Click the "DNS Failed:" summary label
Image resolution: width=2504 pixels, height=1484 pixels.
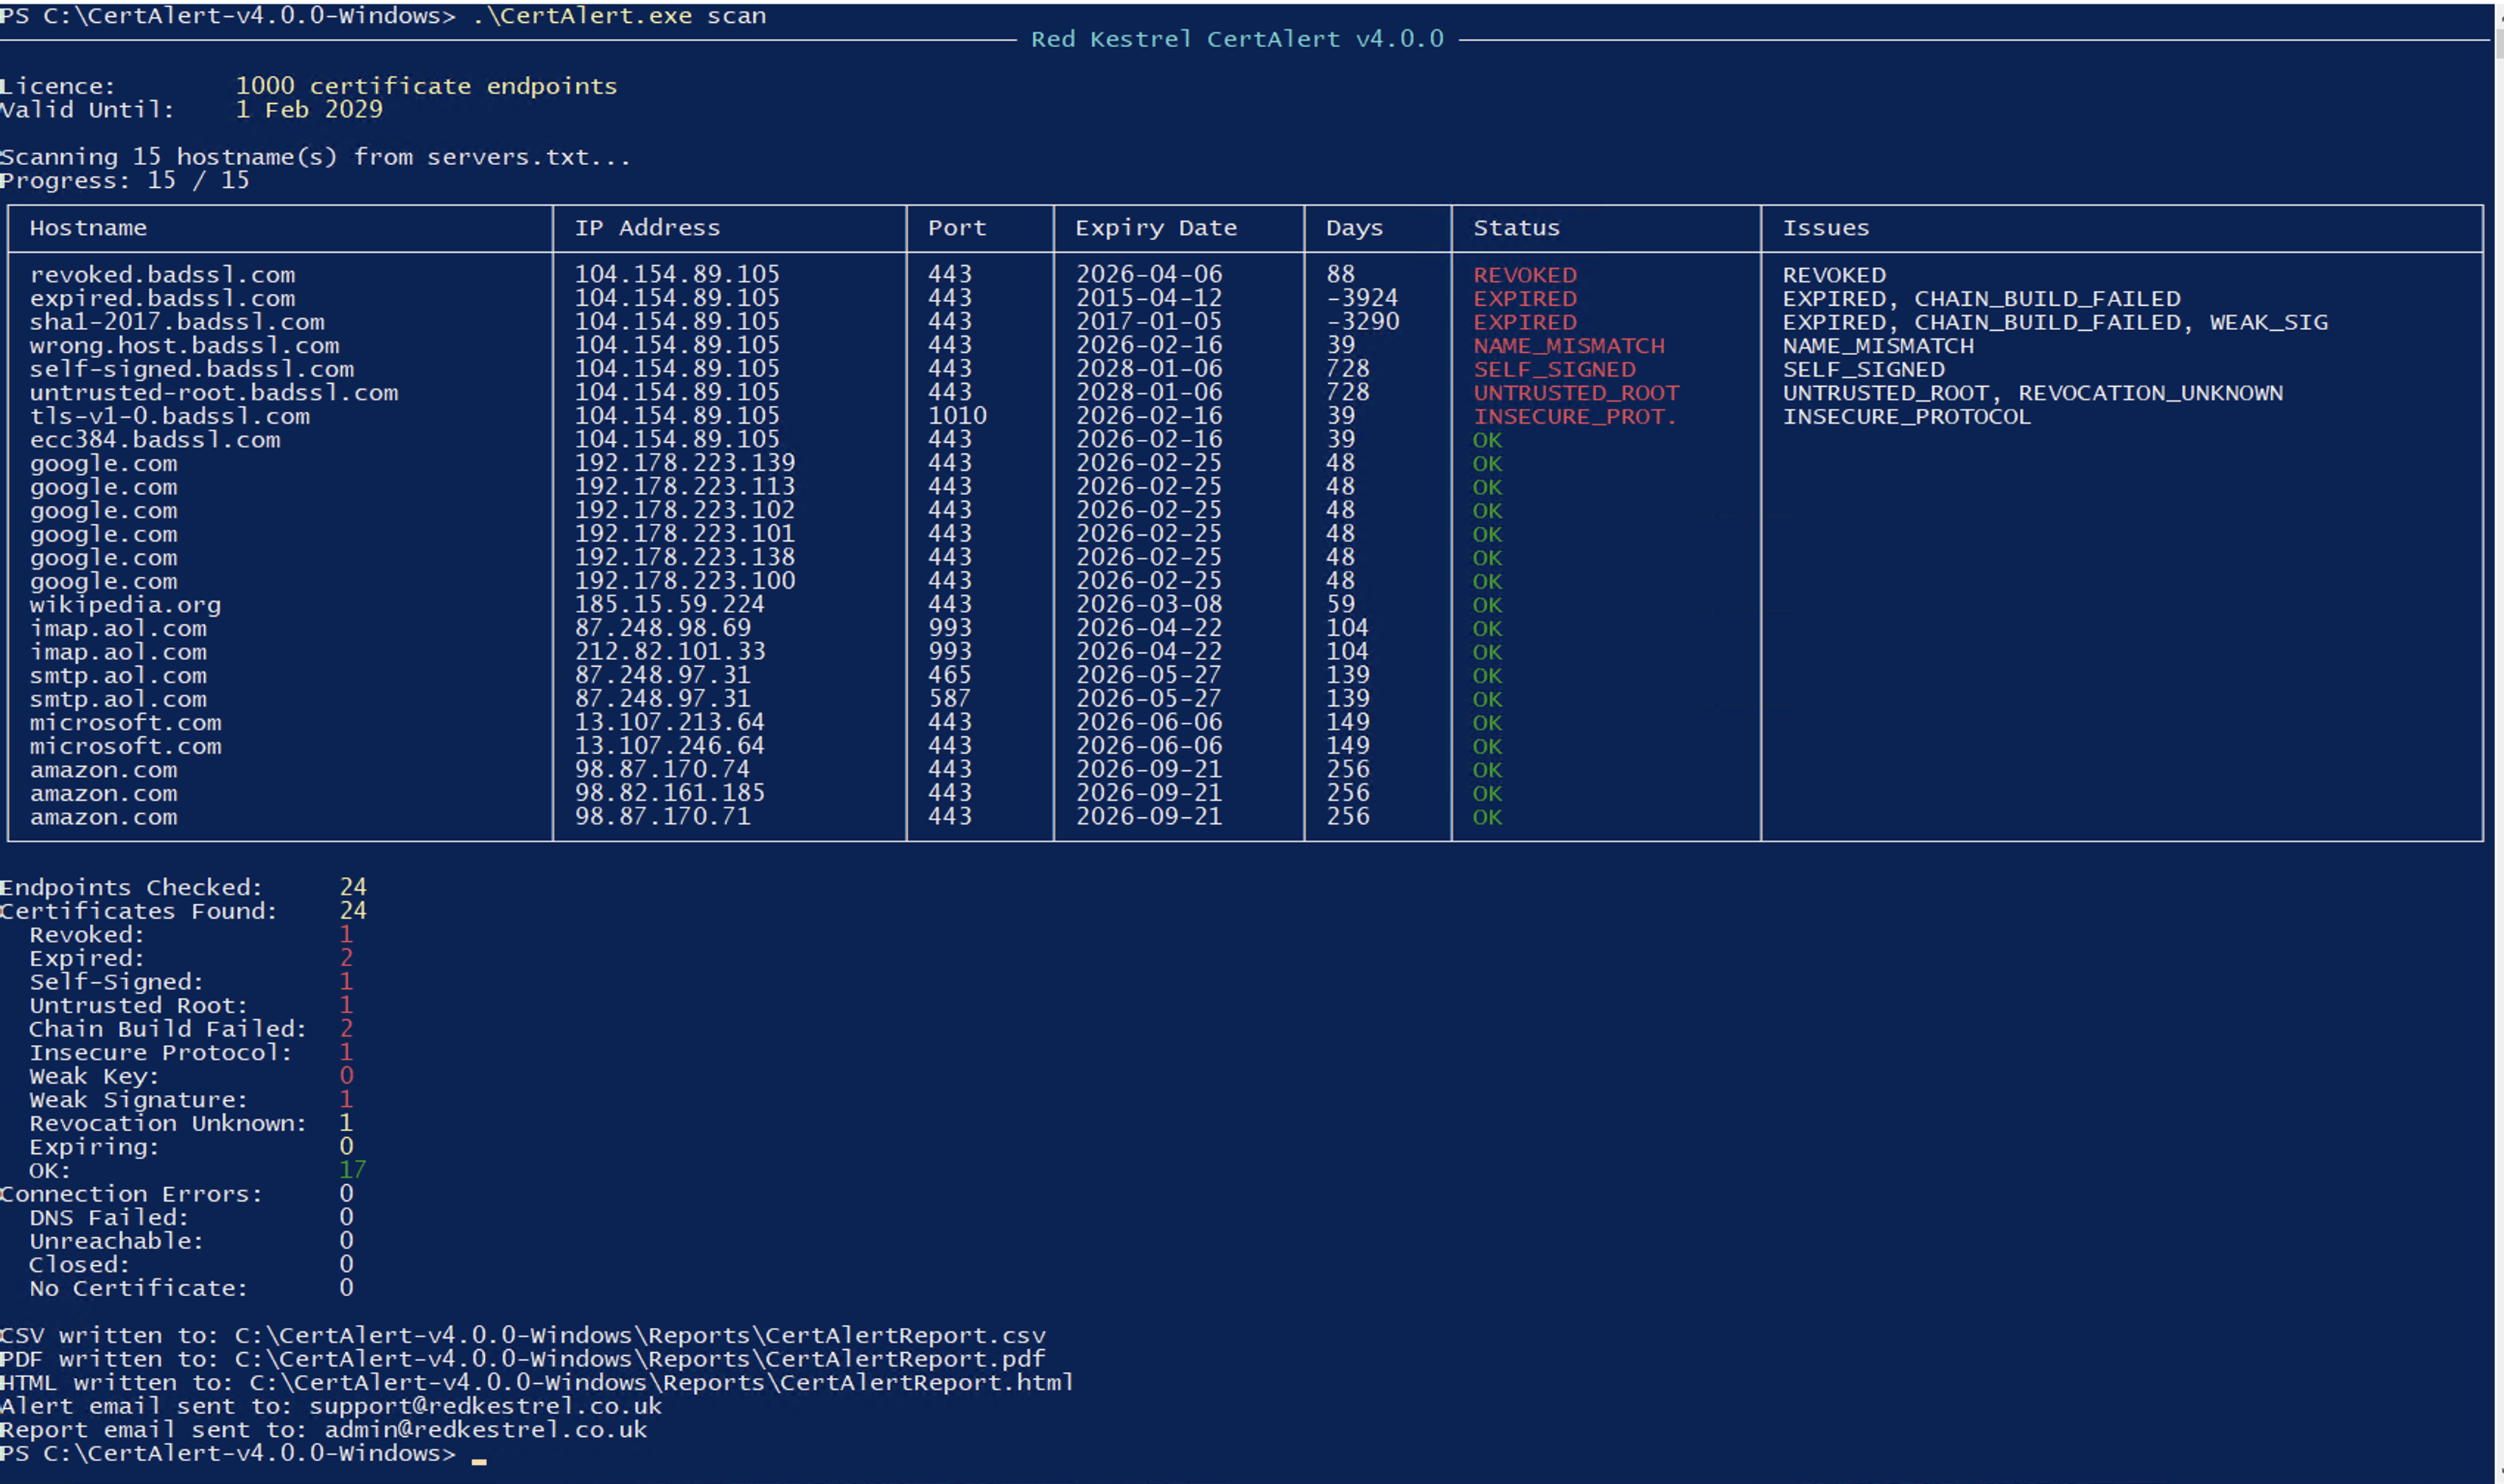coord(109,1218)
